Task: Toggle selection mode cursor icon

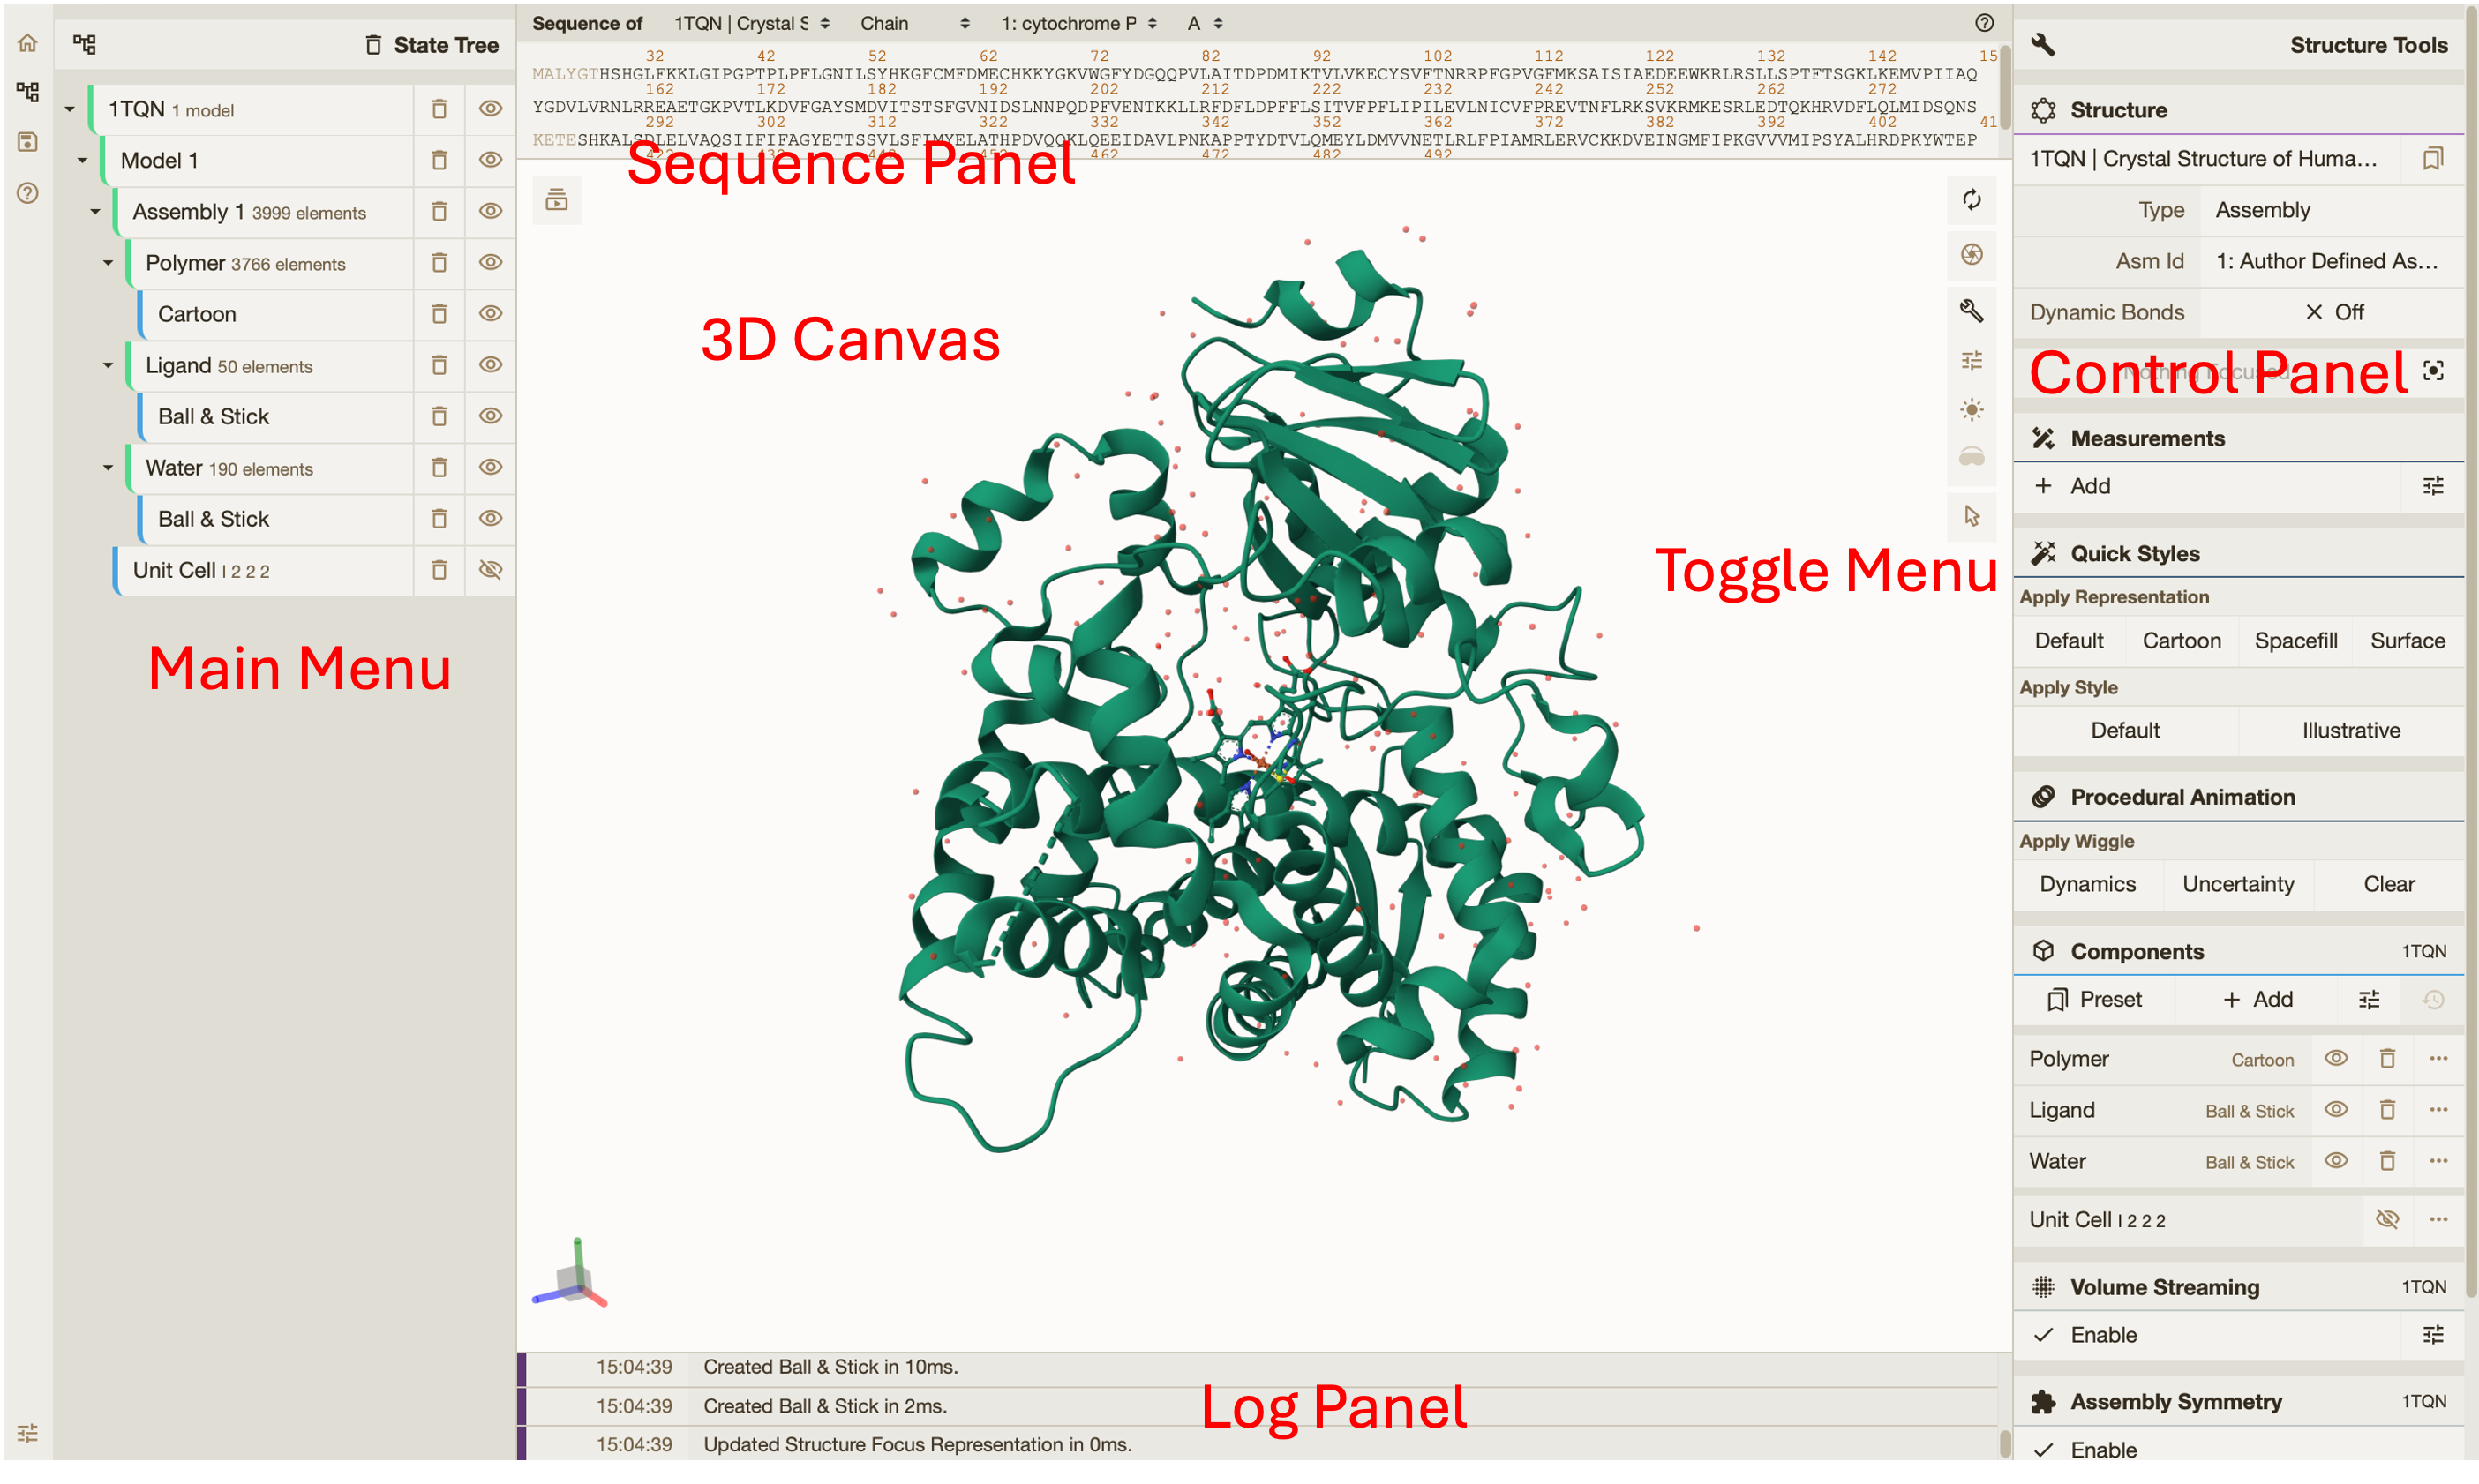Action: click(x=1971, y=516)
